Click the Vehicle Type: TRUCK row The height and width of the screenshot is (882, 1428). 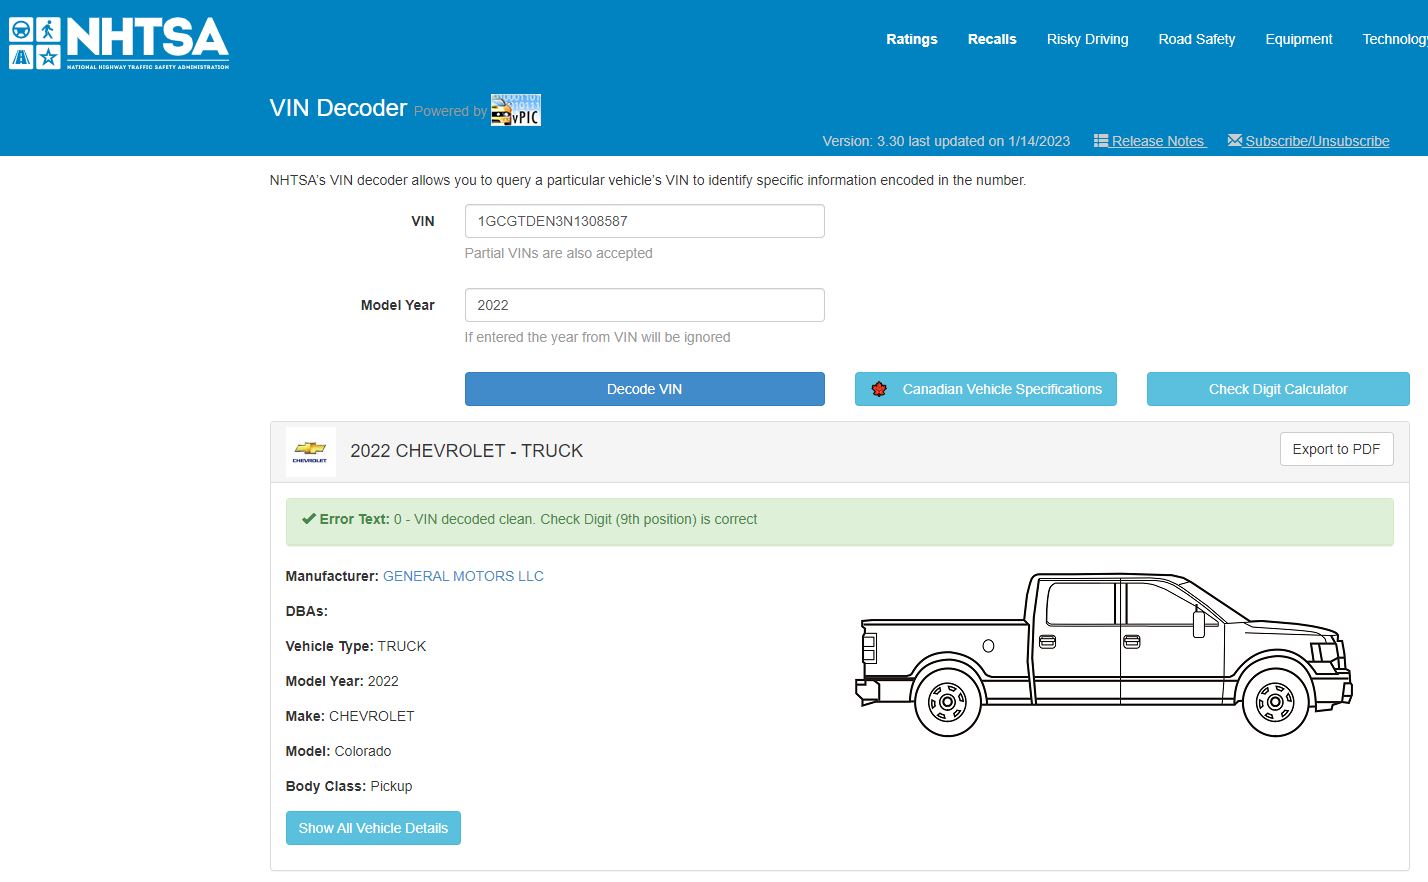point(356,646)
